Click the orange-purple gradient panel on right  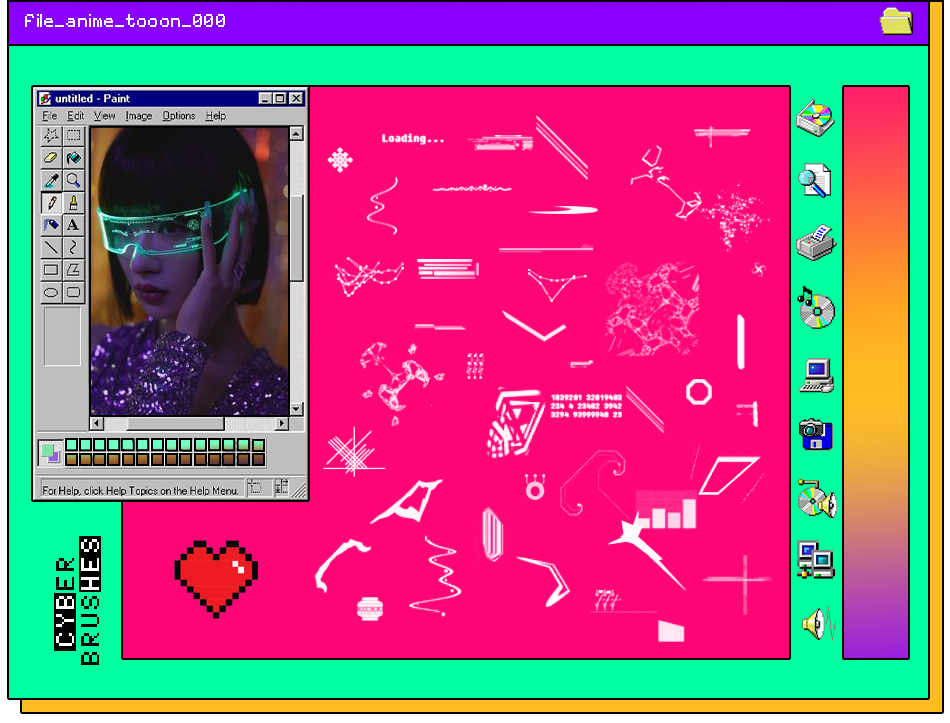(876, 372)
